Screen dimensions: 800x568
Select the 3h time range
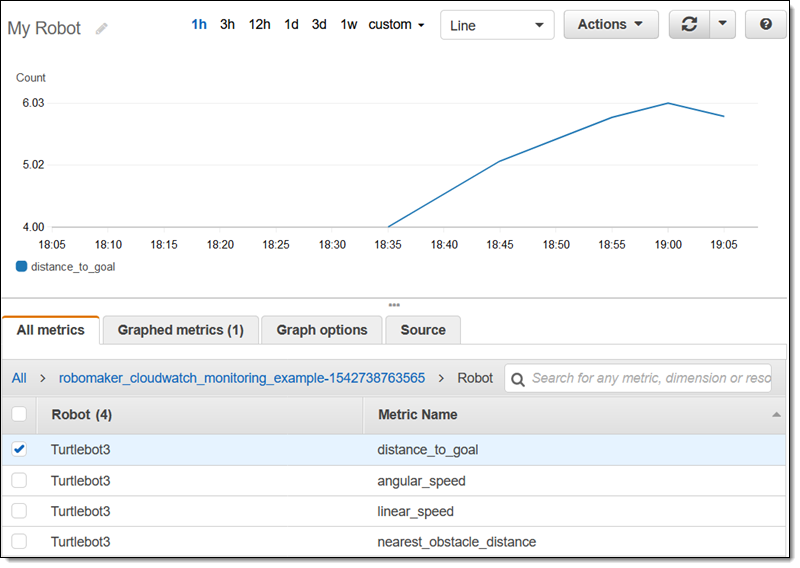coord(227,24)
